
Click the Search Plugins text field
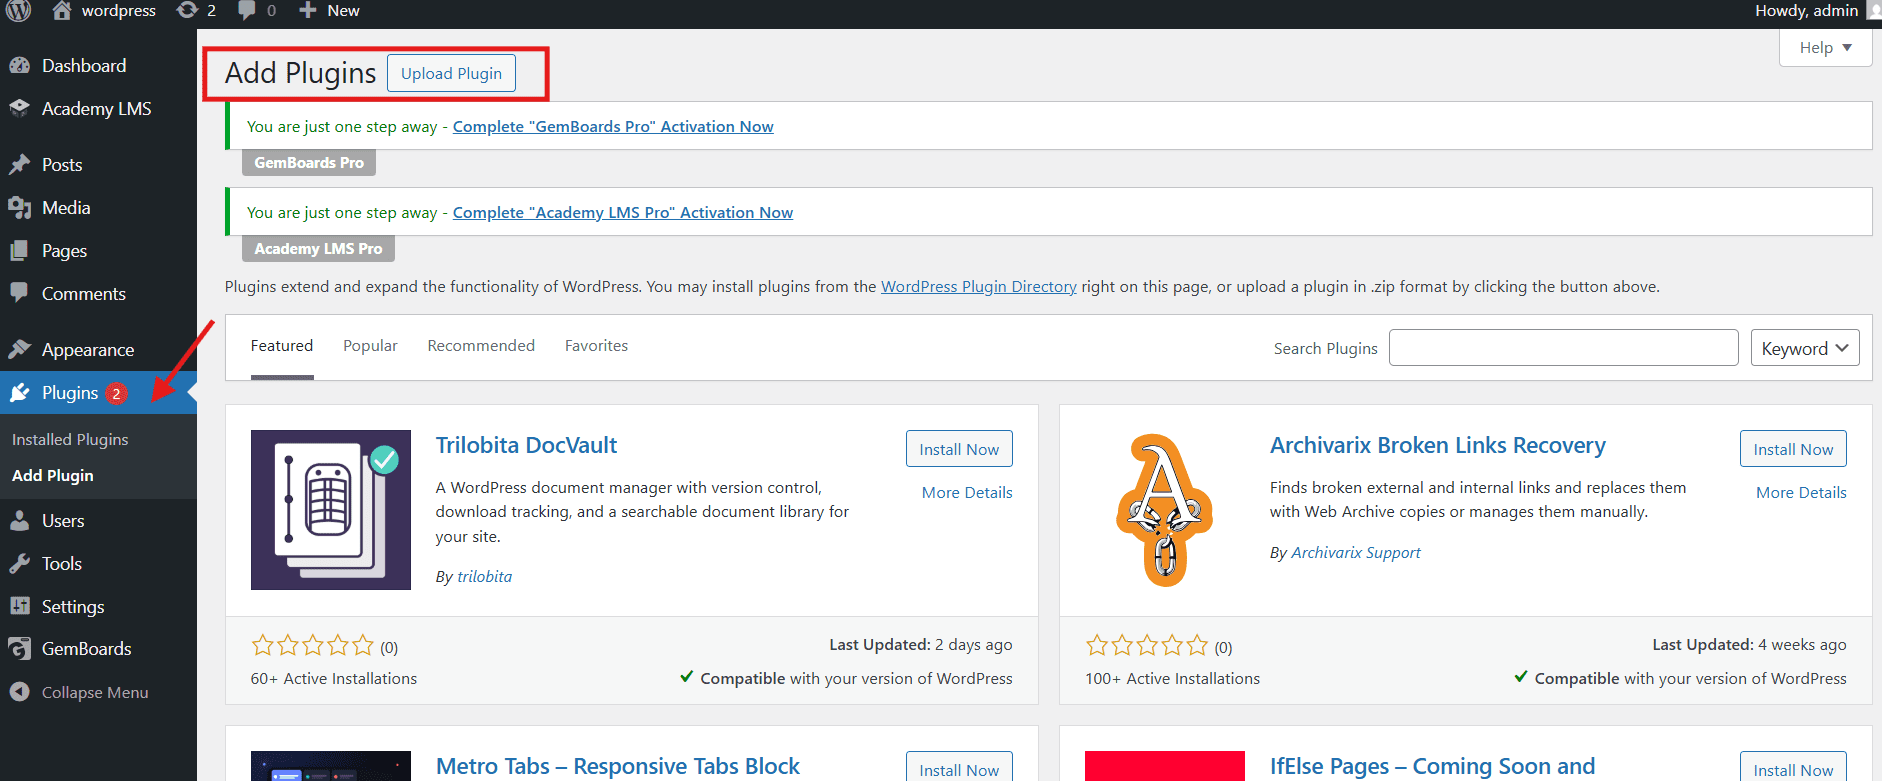(1563, 348)
